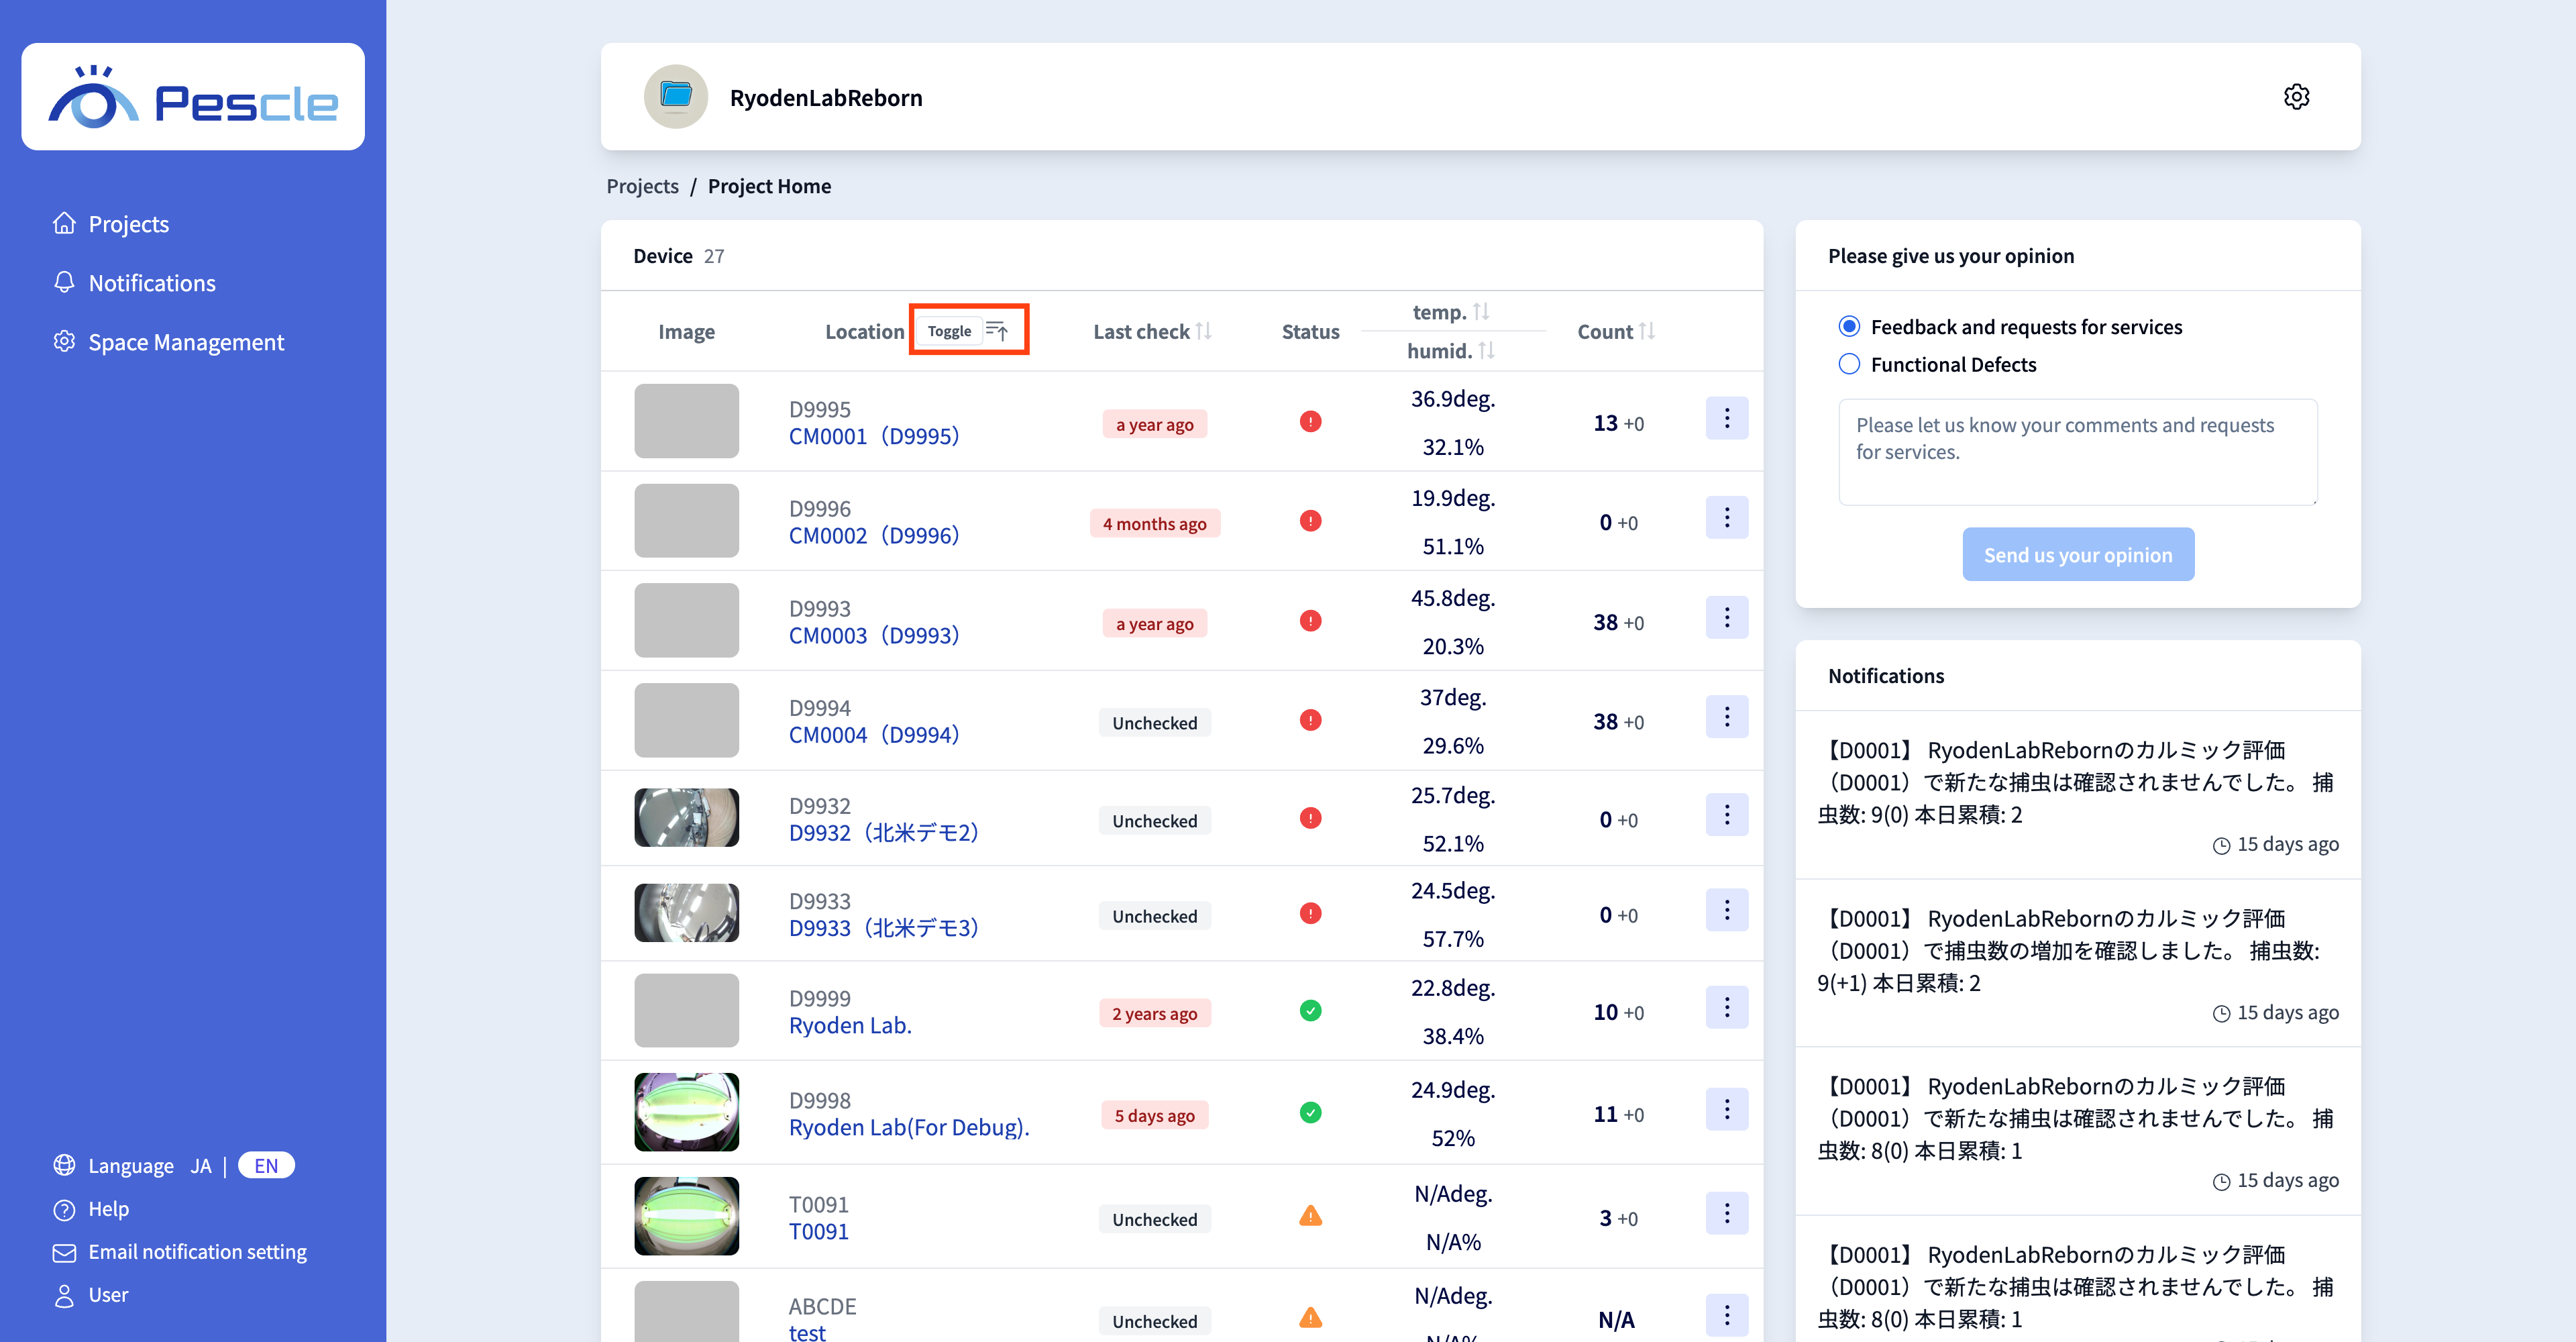
Task: Select Functional Defects radio button
Action: (x=1849, y=364)
